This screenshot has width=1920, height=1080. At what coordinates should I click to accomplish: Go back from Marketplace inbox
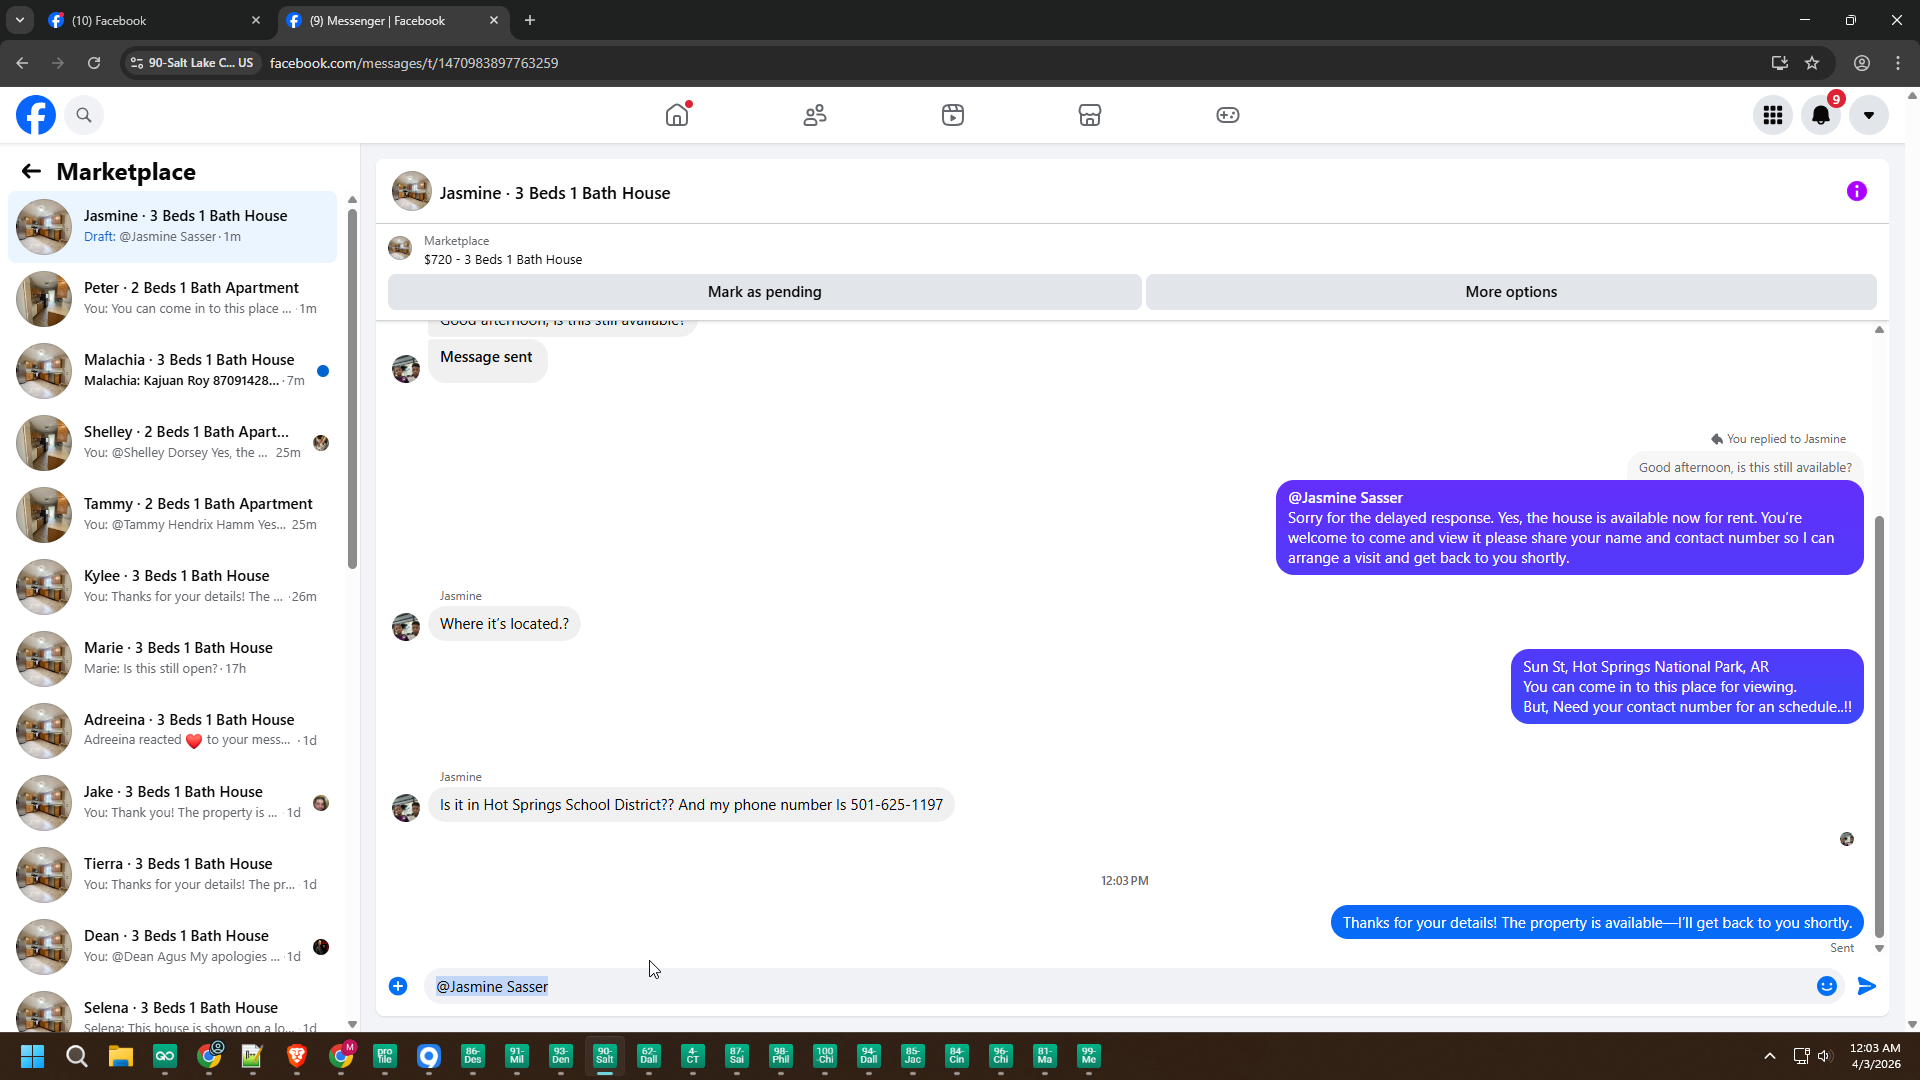(x=31, y=171)
